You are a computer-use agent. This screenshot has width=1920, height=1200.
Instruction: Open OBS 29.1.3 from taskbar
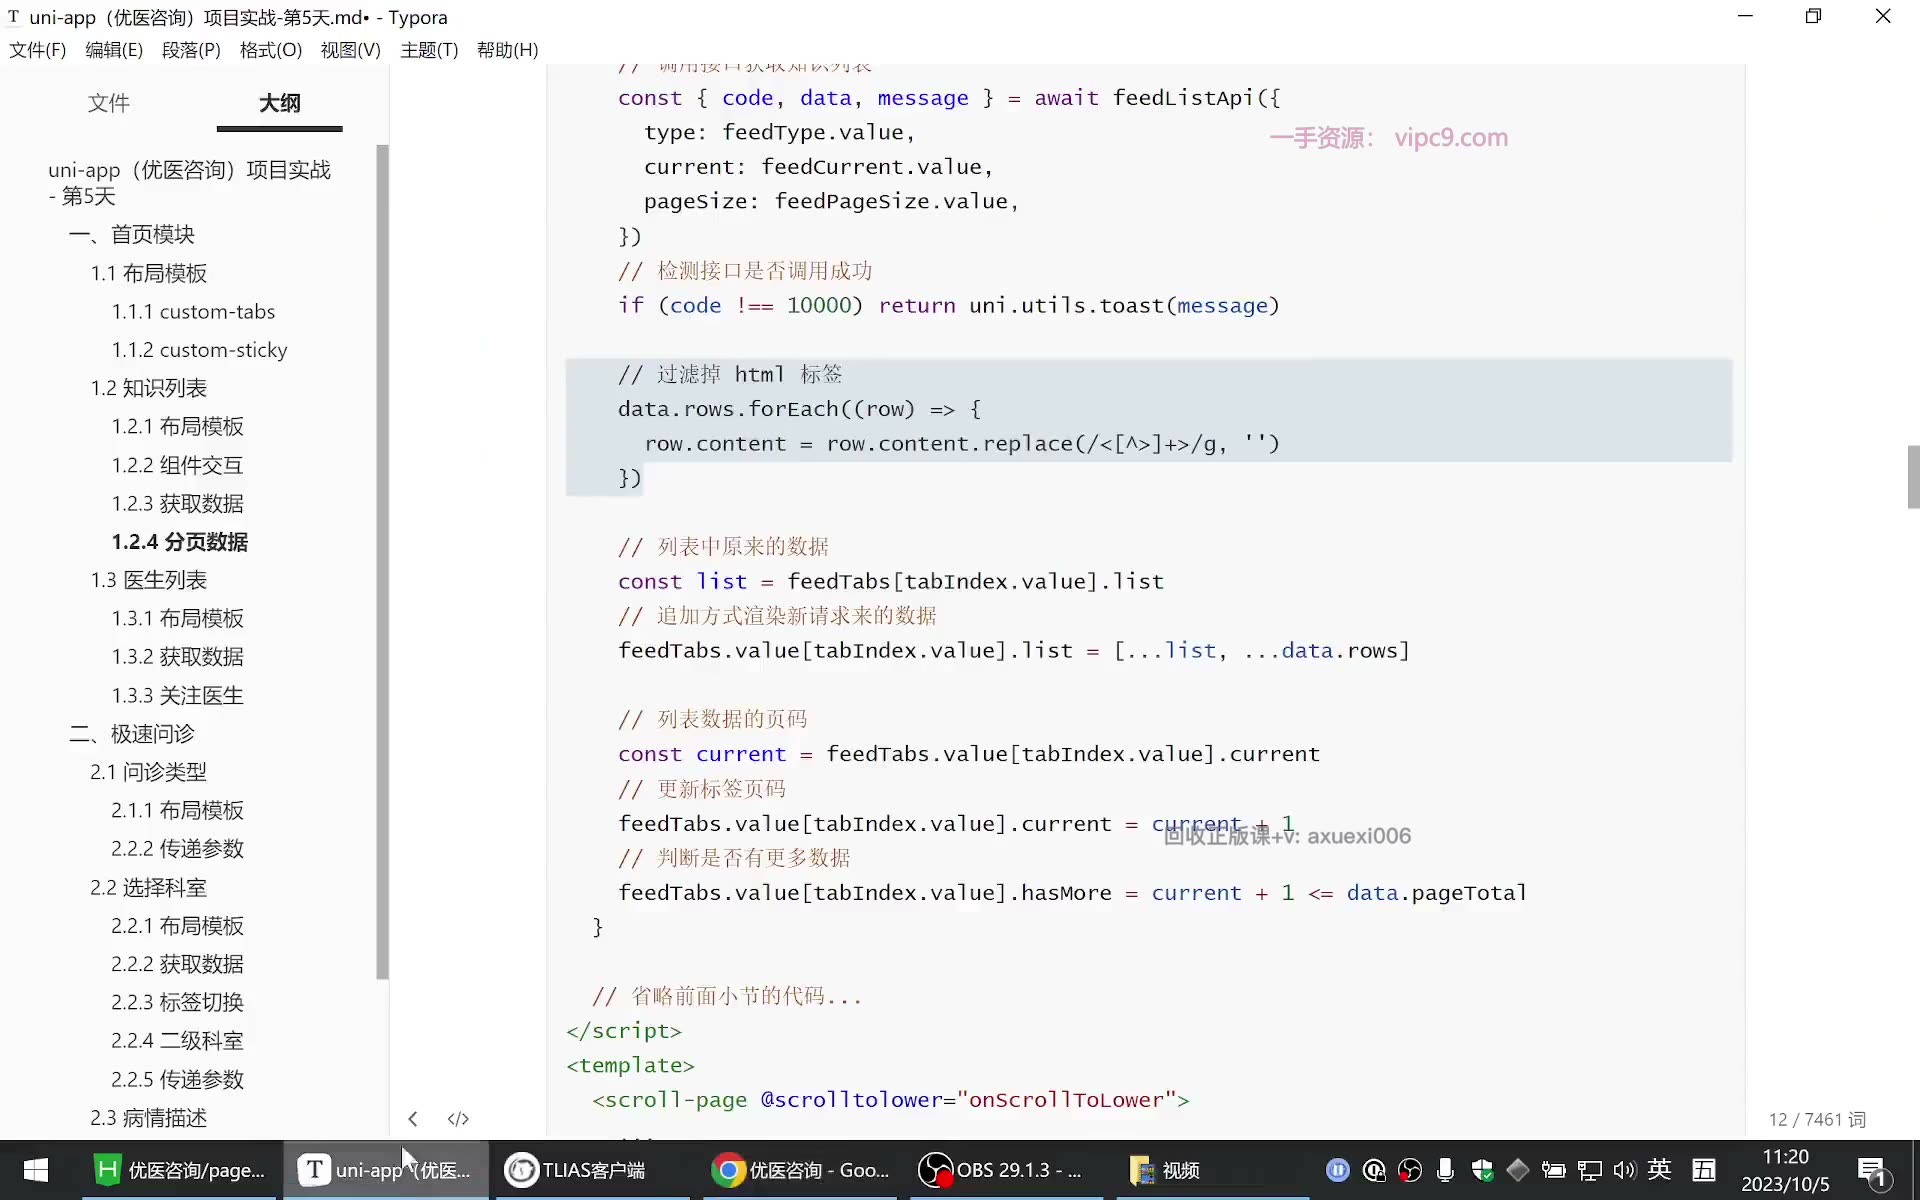(x=1003, y=1170)
